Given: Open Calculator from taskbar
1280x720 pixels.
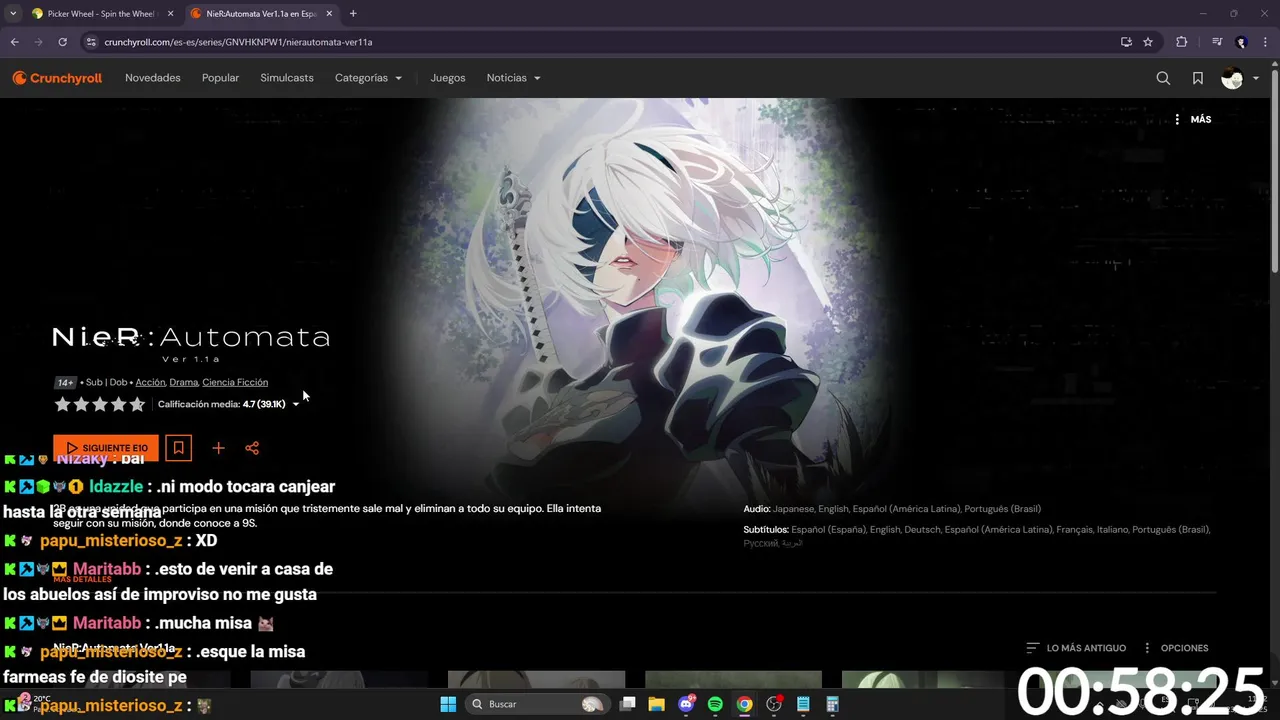Looking at the screenshot, I should coord(832,704).
